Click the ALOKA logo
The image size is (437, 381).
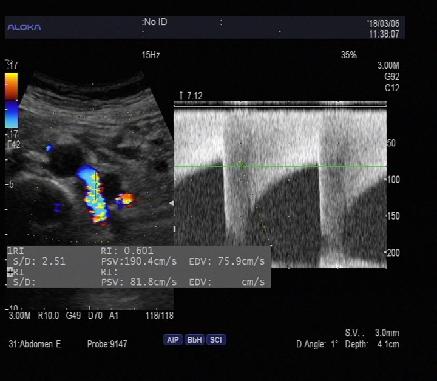[x=24, y=27]
